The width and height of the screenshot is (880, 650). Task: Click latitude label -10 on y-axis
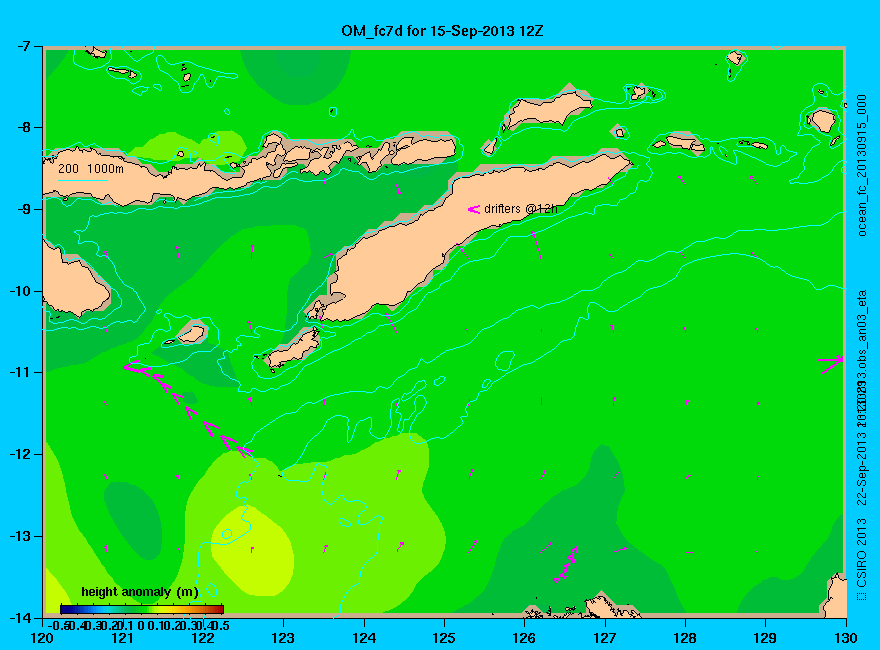[x=22, y=291]
